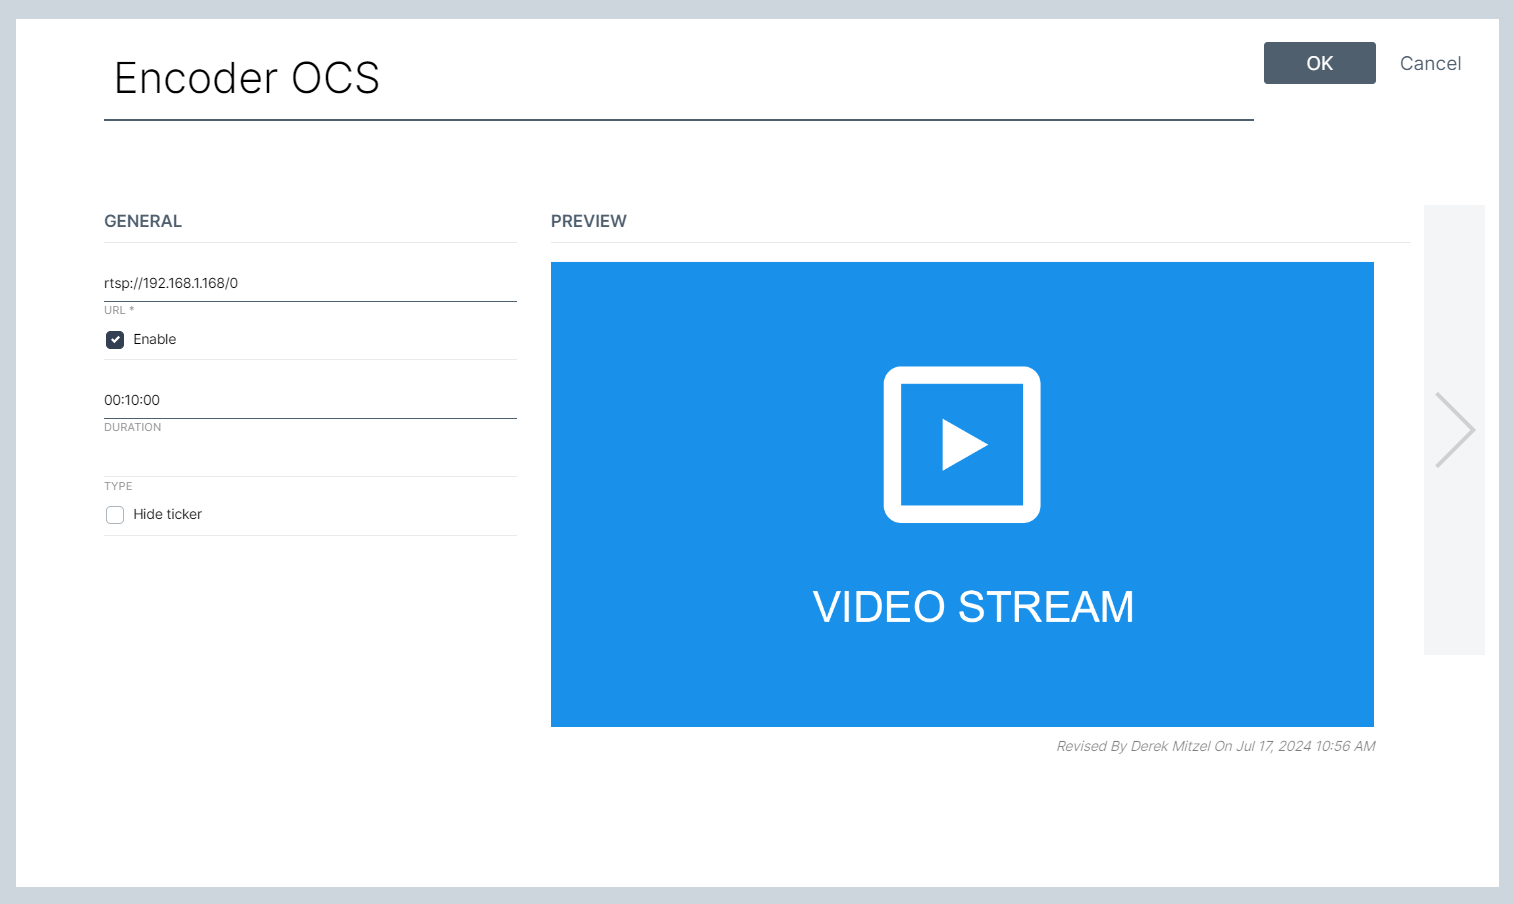
Task: Enable the stream with the Enable checkbox
Action: (x=115, y=339)
